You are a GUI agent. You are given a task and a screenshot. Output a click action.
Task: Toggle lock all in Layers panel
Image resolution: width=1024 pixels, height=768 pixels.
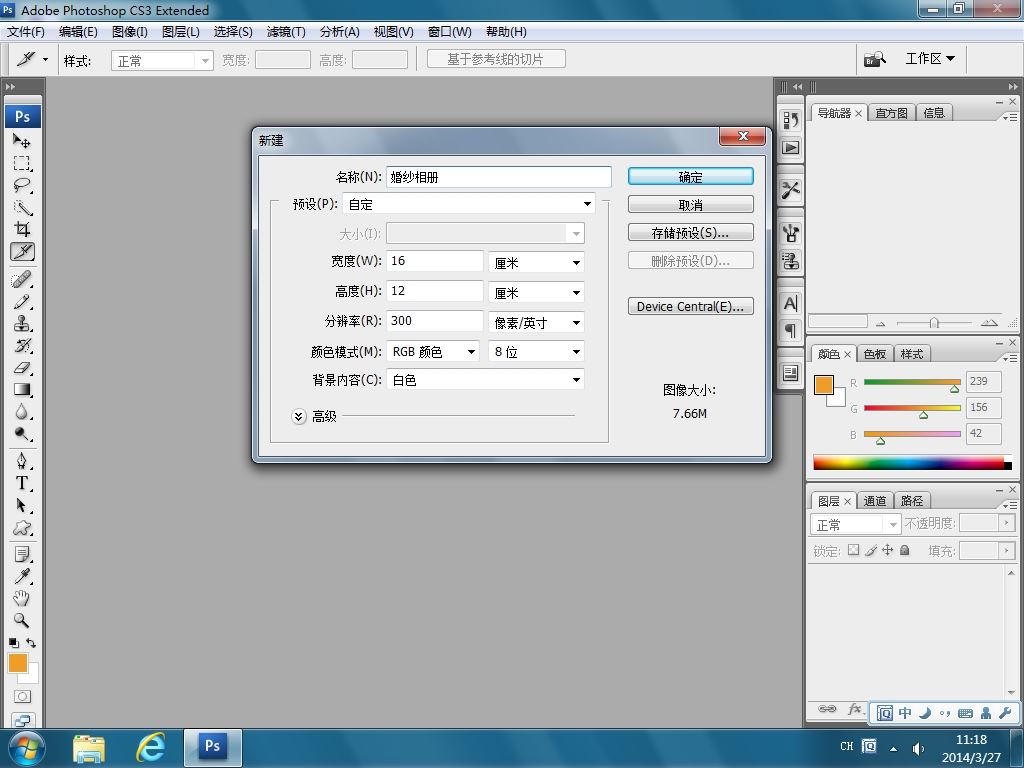(904, 550)
